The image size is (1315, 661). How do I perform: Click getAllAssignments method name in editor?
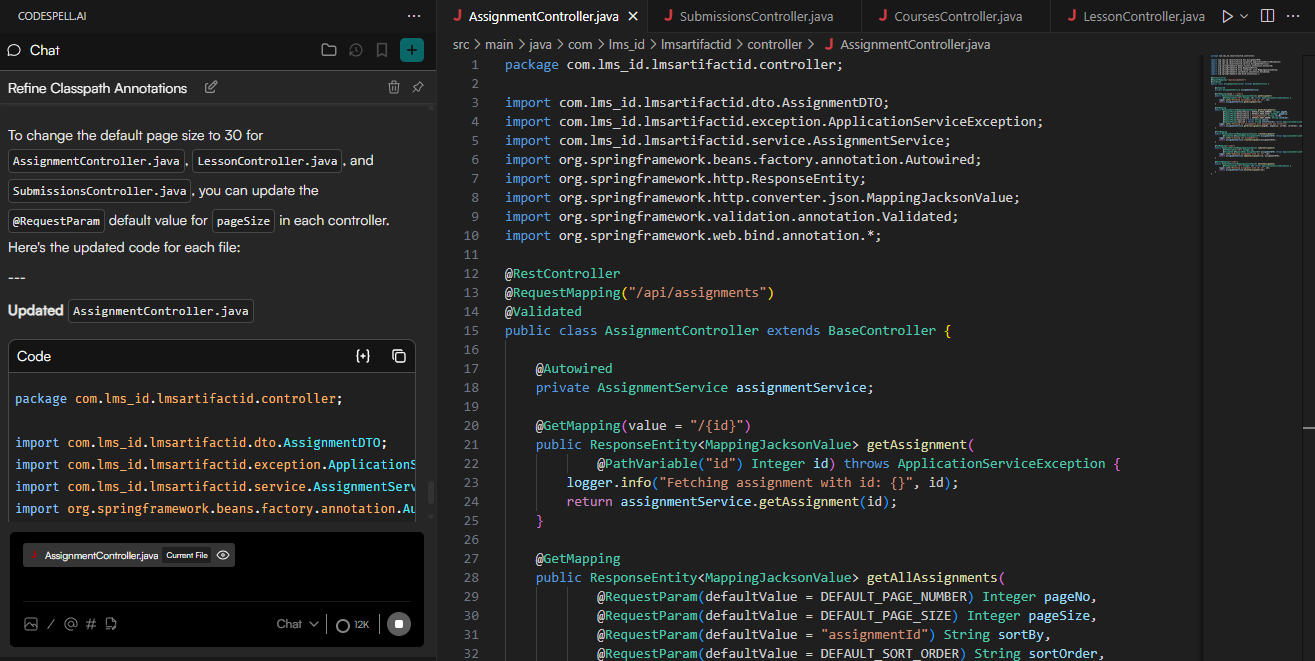(932, 578)
